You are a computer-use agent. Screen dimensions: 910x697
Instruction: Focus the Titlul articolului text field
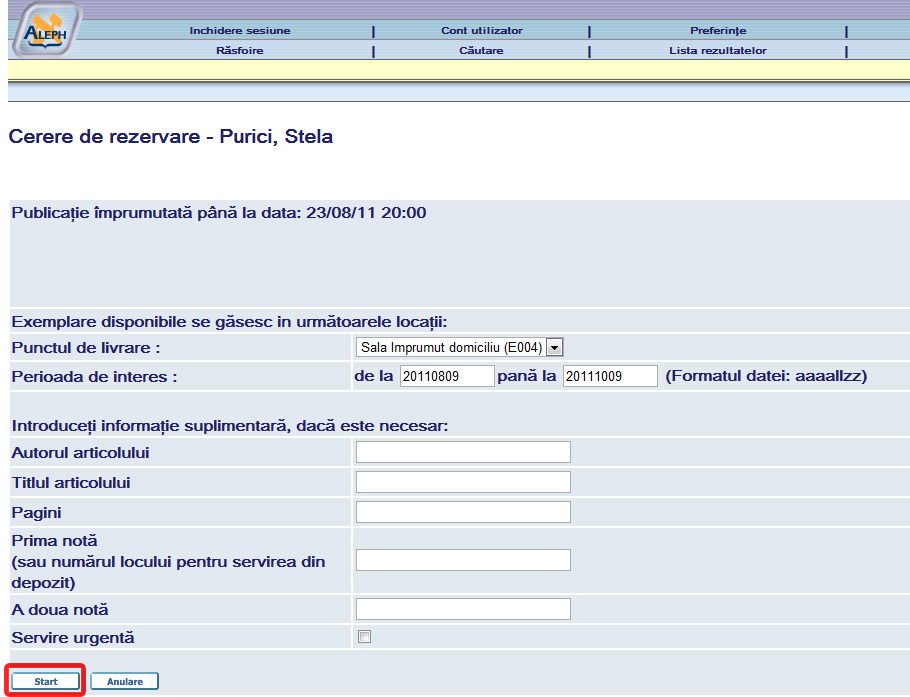click(463, 482)
